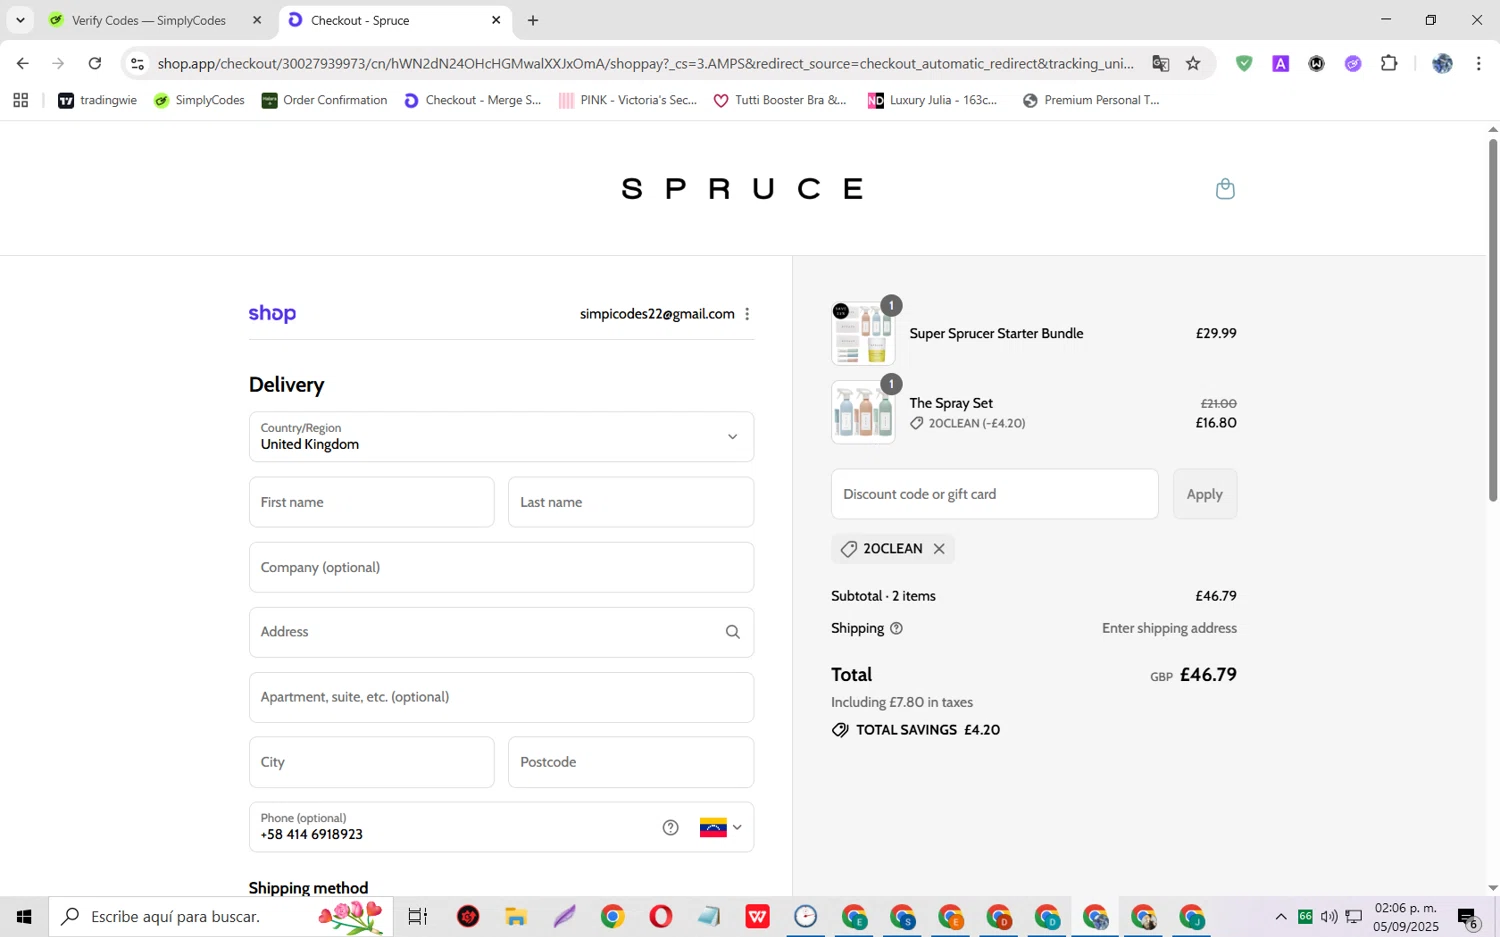Expand the Country/Region dropdown

[x=501, y=437]
